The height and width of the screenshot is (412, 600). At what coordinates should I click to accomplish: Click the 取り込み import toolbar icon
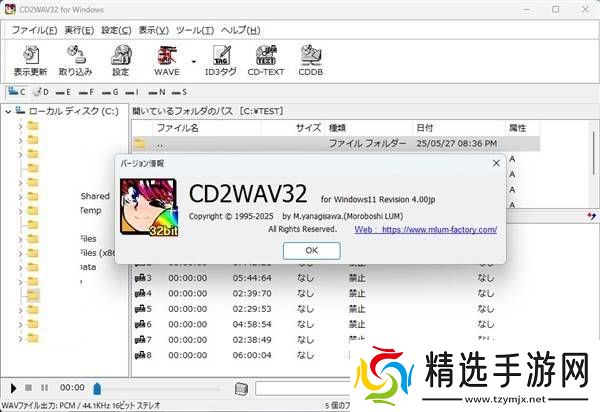click(x=75, y=56)
